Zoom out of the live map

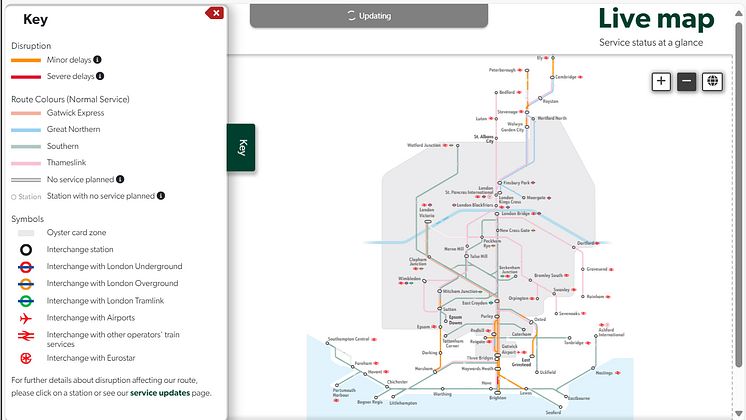click(686, 82)
